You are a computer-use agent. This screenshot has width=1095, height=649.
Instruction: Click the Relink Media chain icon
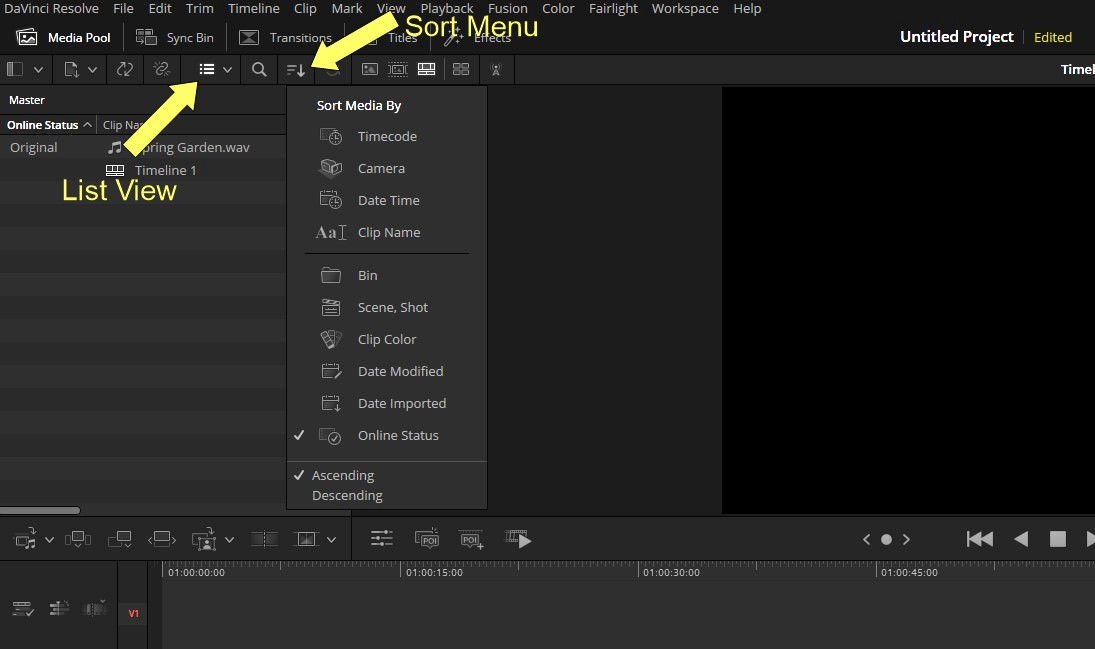point(162,69)
